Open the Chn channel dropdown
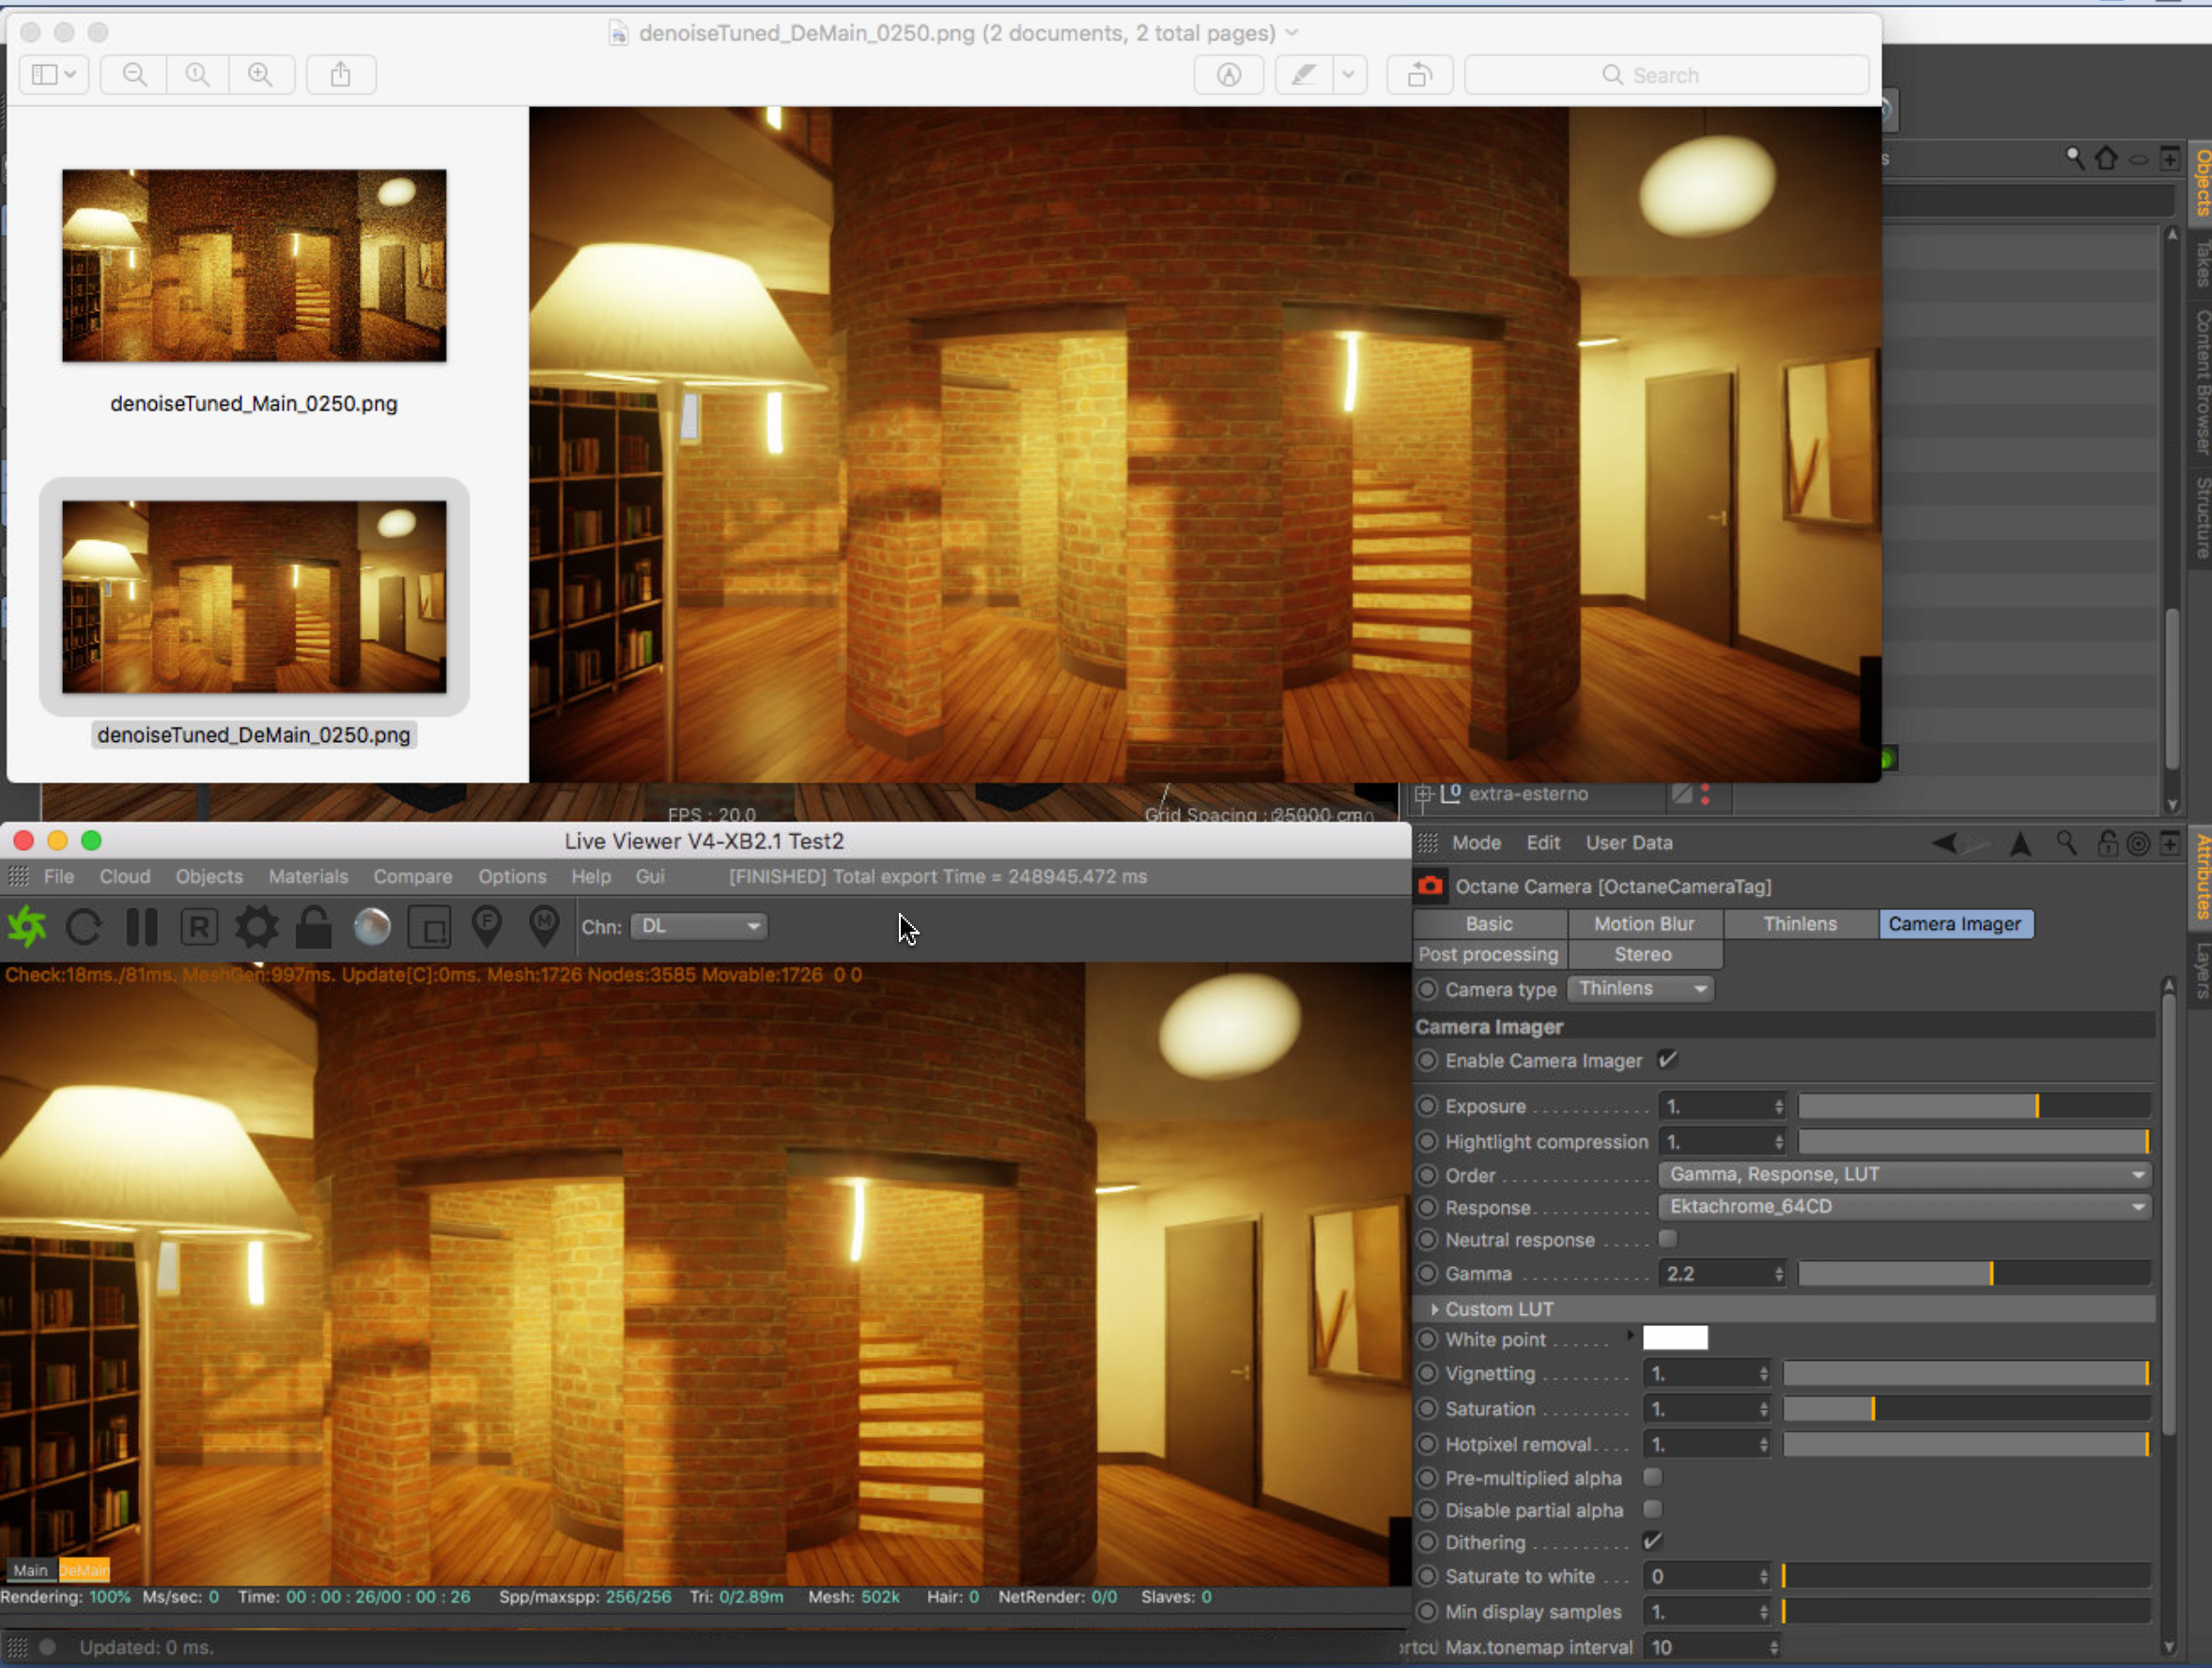 coord(699,926)
